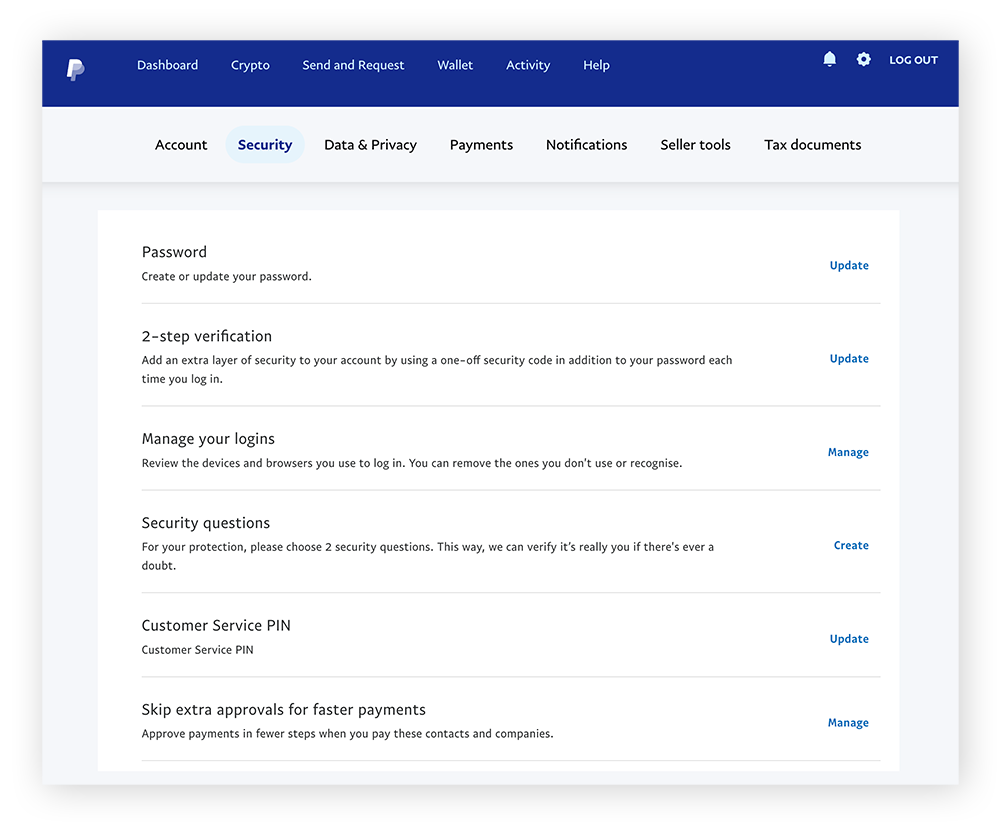
Task: Open the Data & Privacy tab
Action: click(370, 144)
